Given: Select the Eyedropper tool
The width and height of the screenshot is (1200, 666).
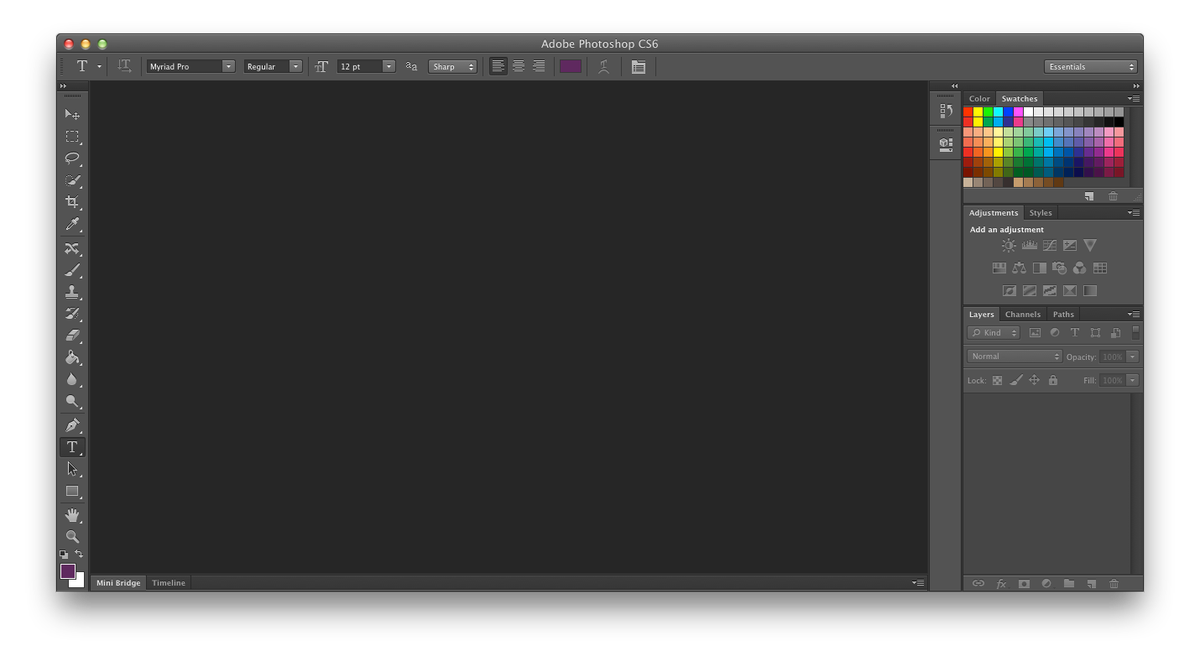Looking at the screenshot, I should coord(72,224).
